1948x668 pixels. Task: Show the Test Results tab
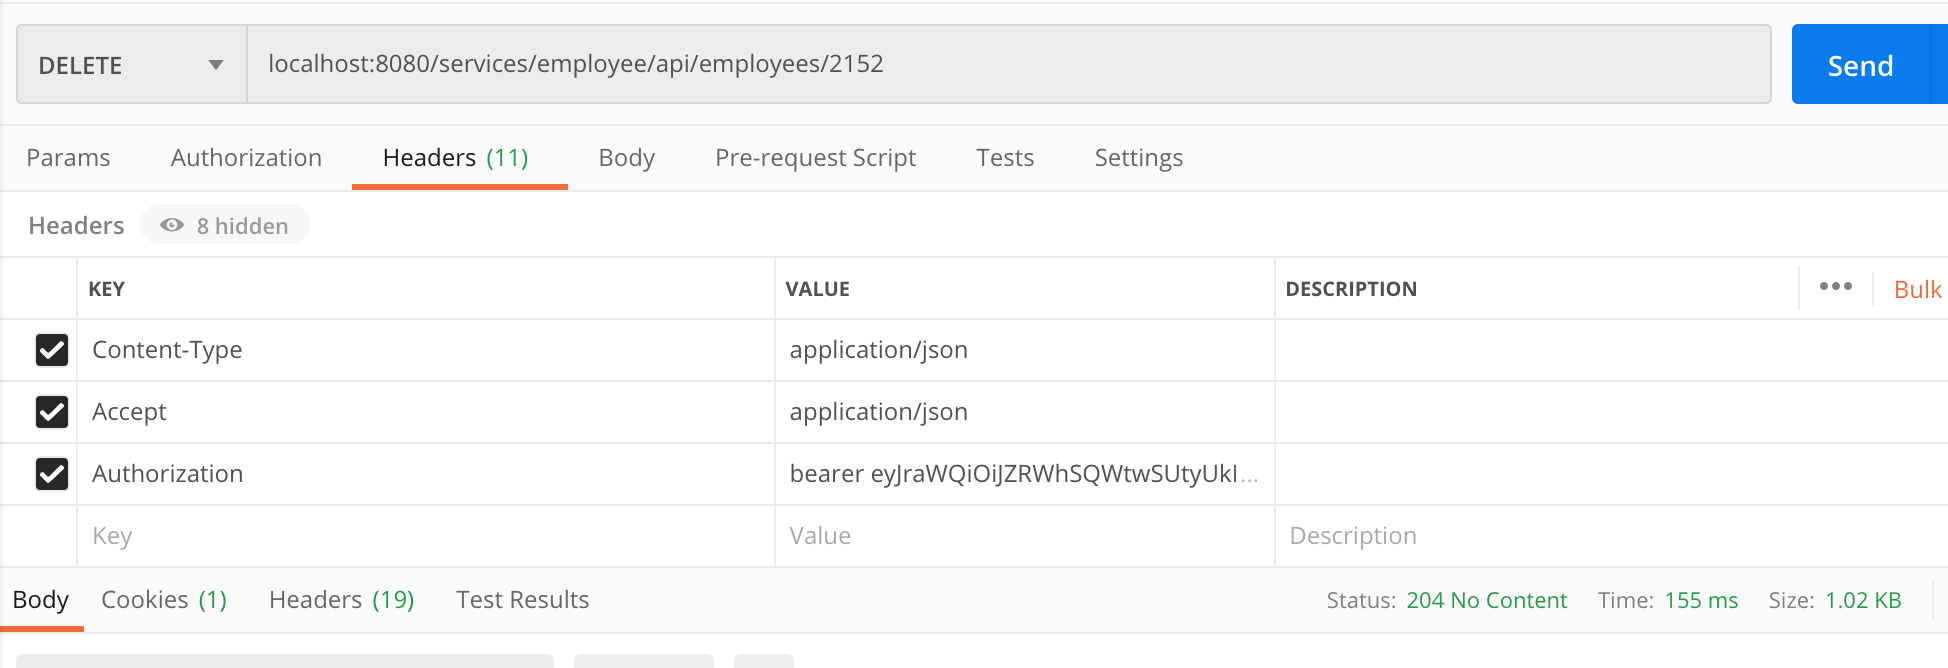522,600
